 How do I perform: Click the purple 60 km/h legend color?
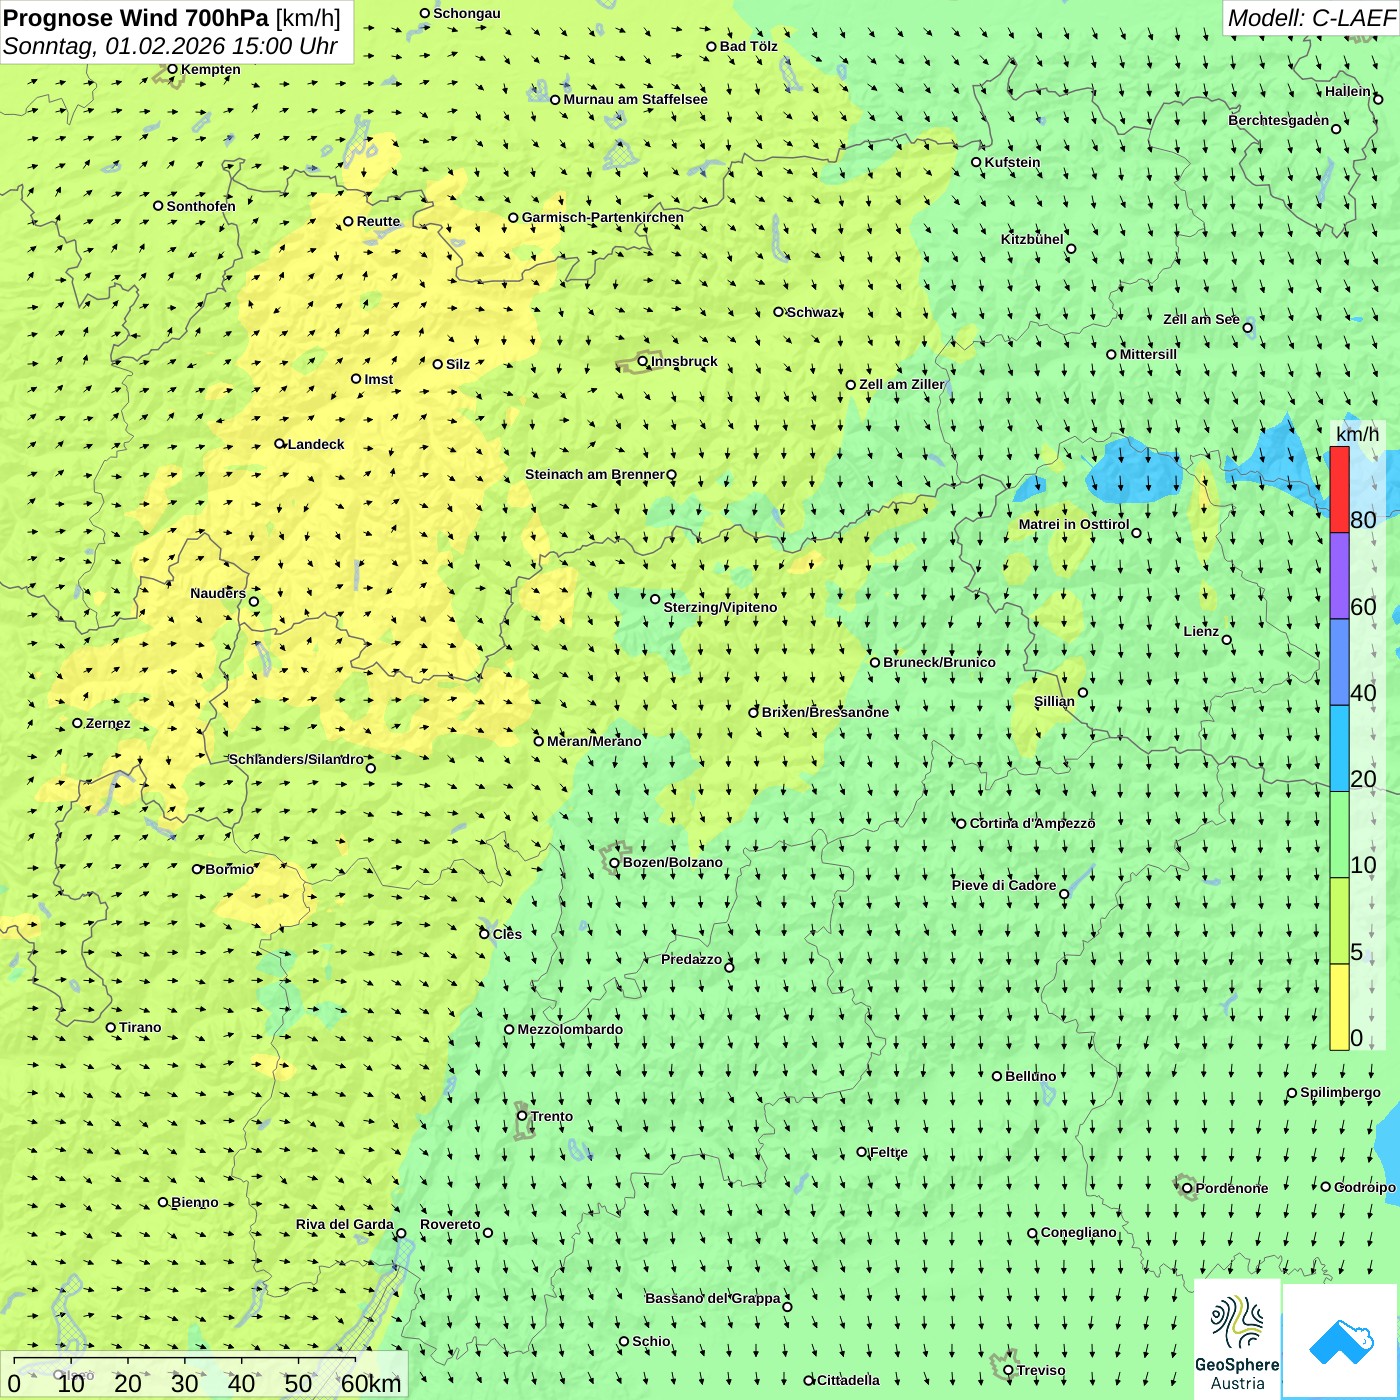point(1339,576)
